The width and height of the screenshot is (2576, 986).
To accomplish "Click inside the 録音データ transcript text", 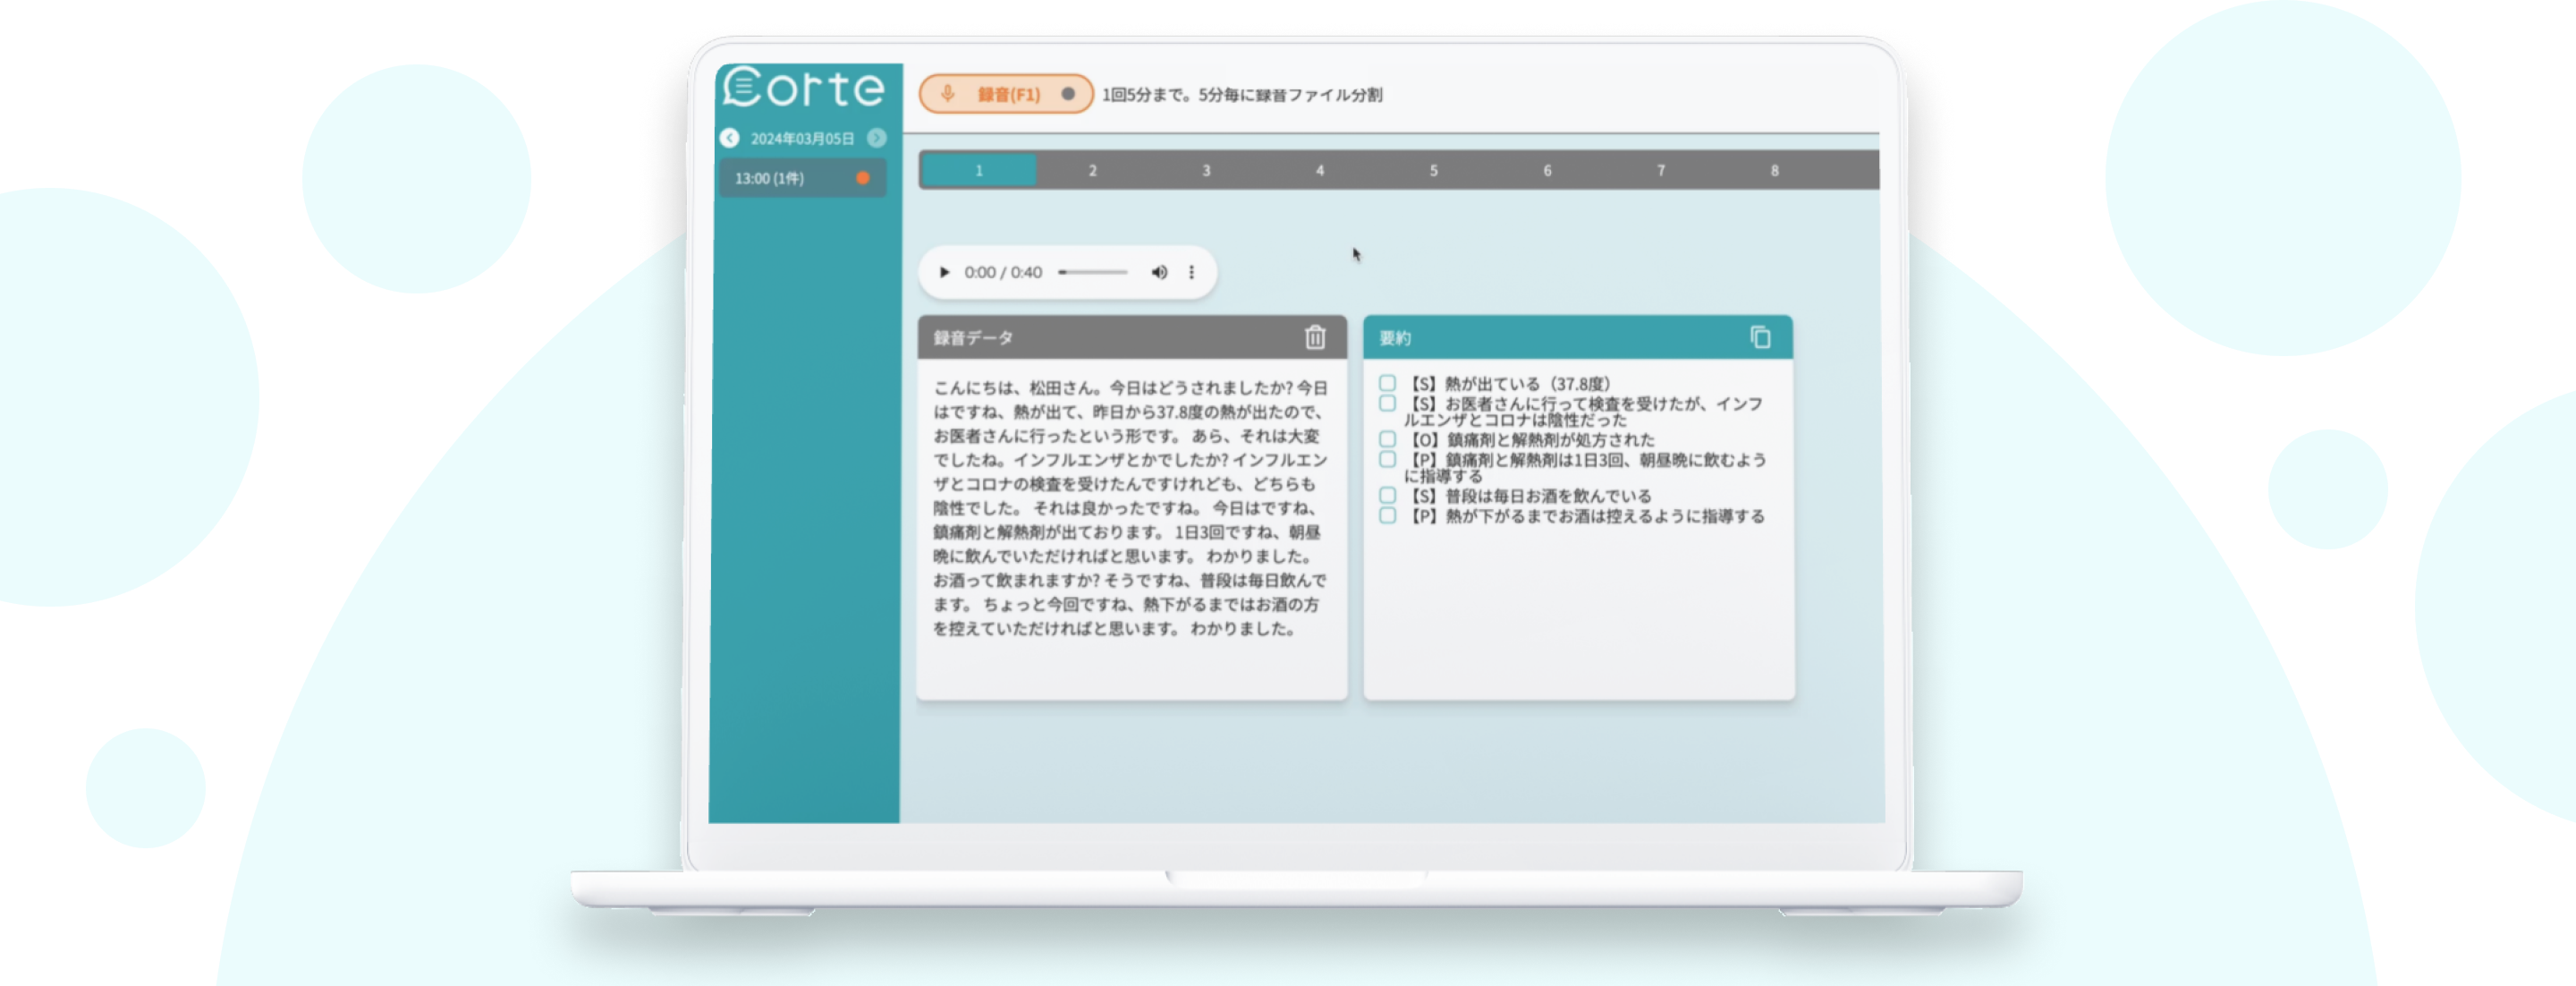I will (x=1130, y=508).
